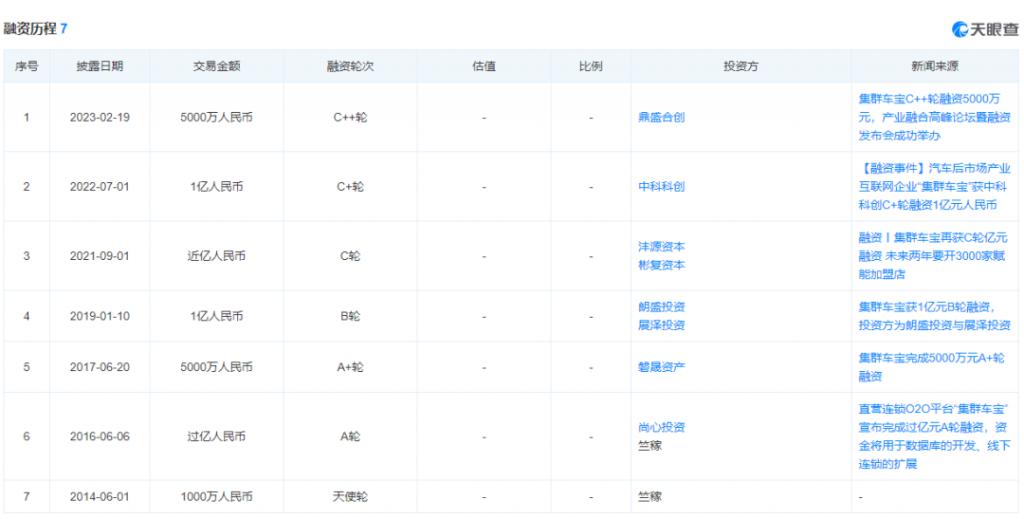Click the 沣源资本 investor link
Image resolution: width=1024 pixels, height=519 pixels.
pyautogui.click(x=661, y=247)
